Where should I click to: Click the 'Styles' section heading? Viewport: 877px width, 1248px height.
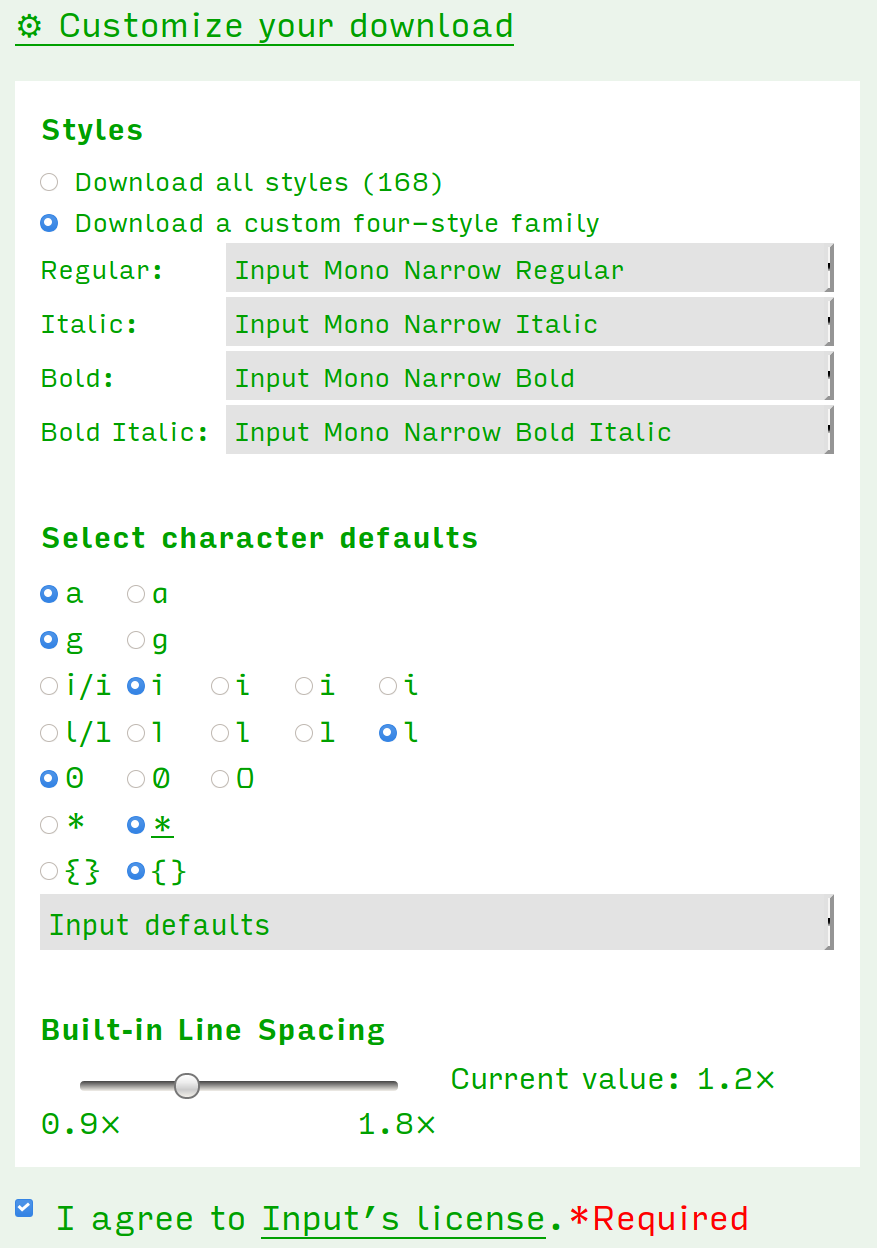pos(92,131)
